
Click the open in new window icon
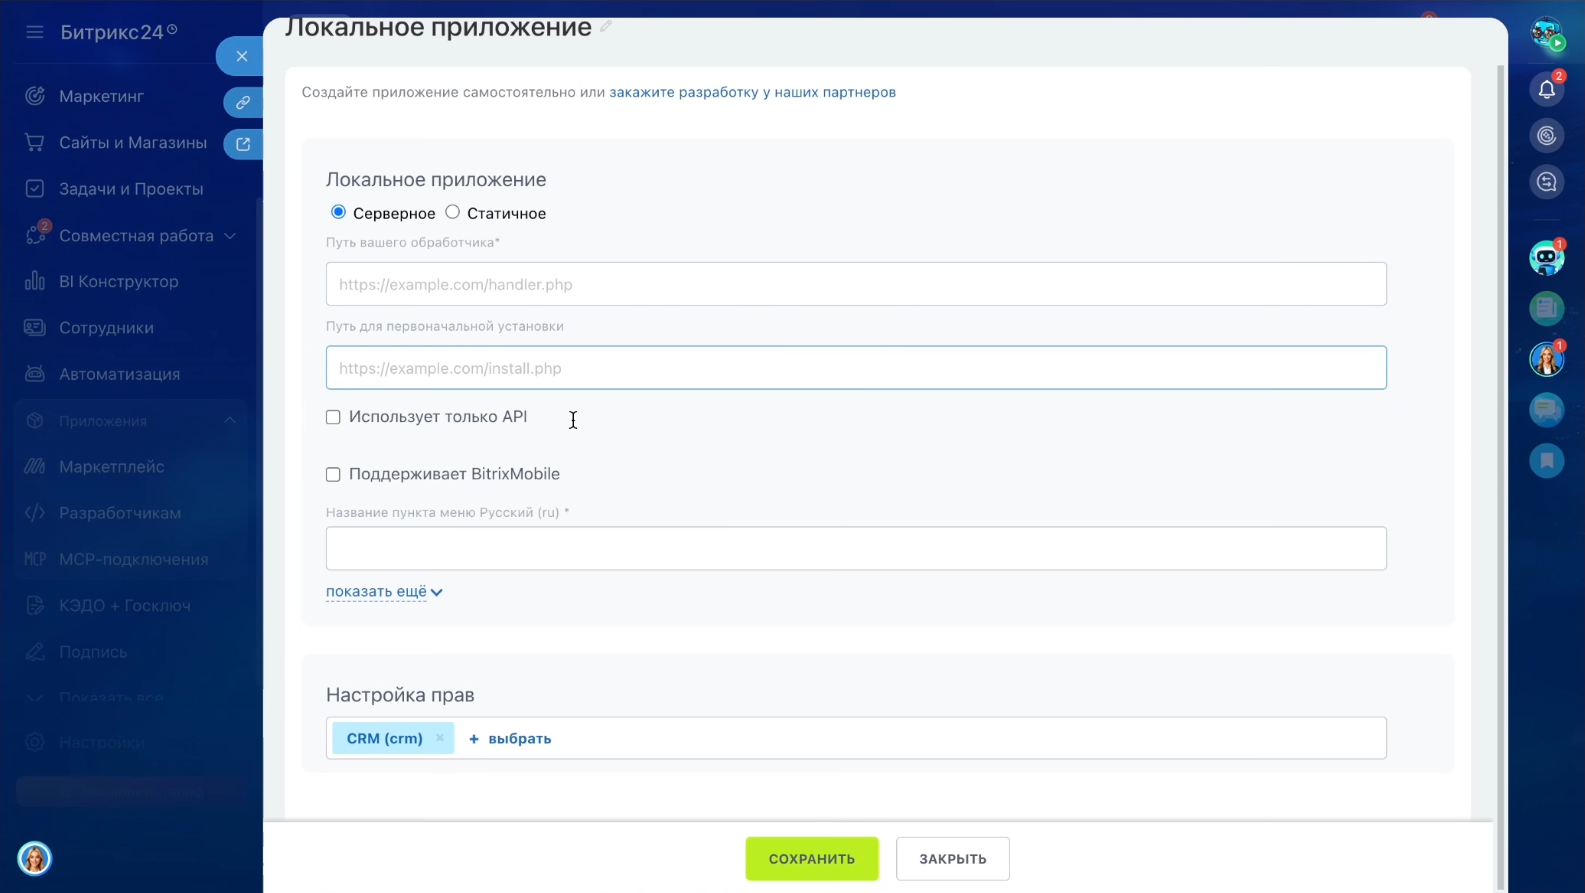tap(242, 144)
